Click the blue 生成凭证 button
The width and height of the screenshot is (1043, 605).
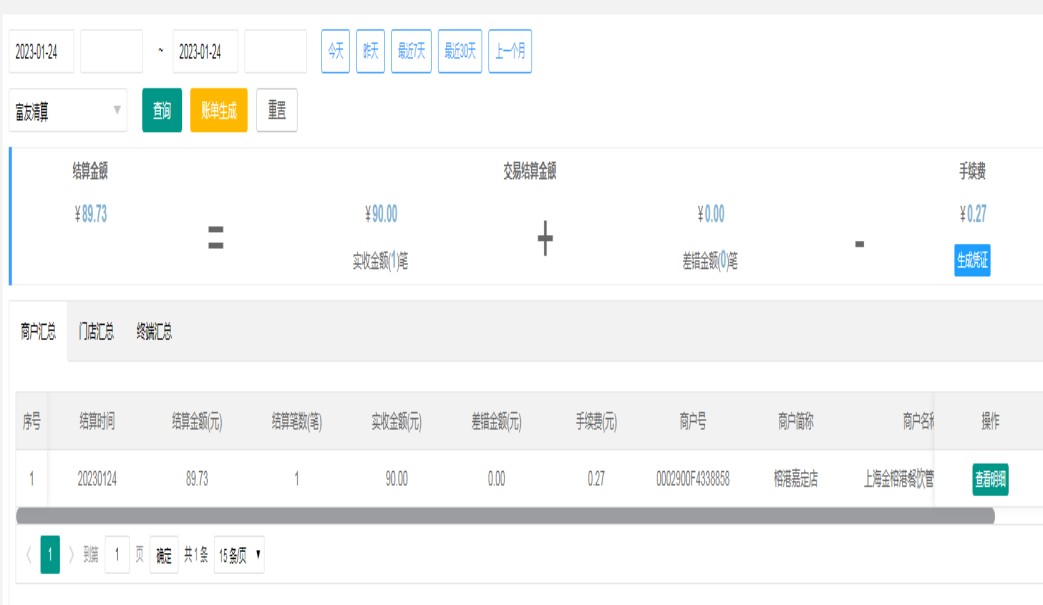[972, 260]
